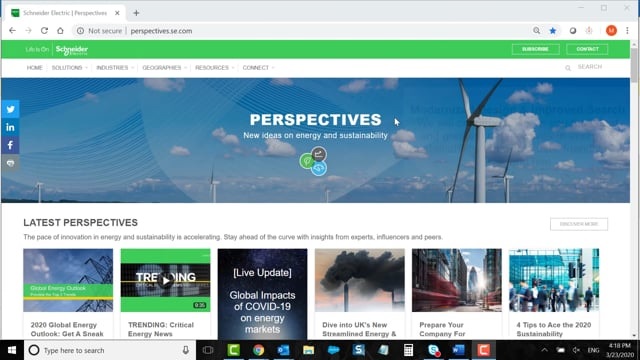Open Chrome three-dot menu
Screen dimensions: 640x360
[x=627, y=31]
